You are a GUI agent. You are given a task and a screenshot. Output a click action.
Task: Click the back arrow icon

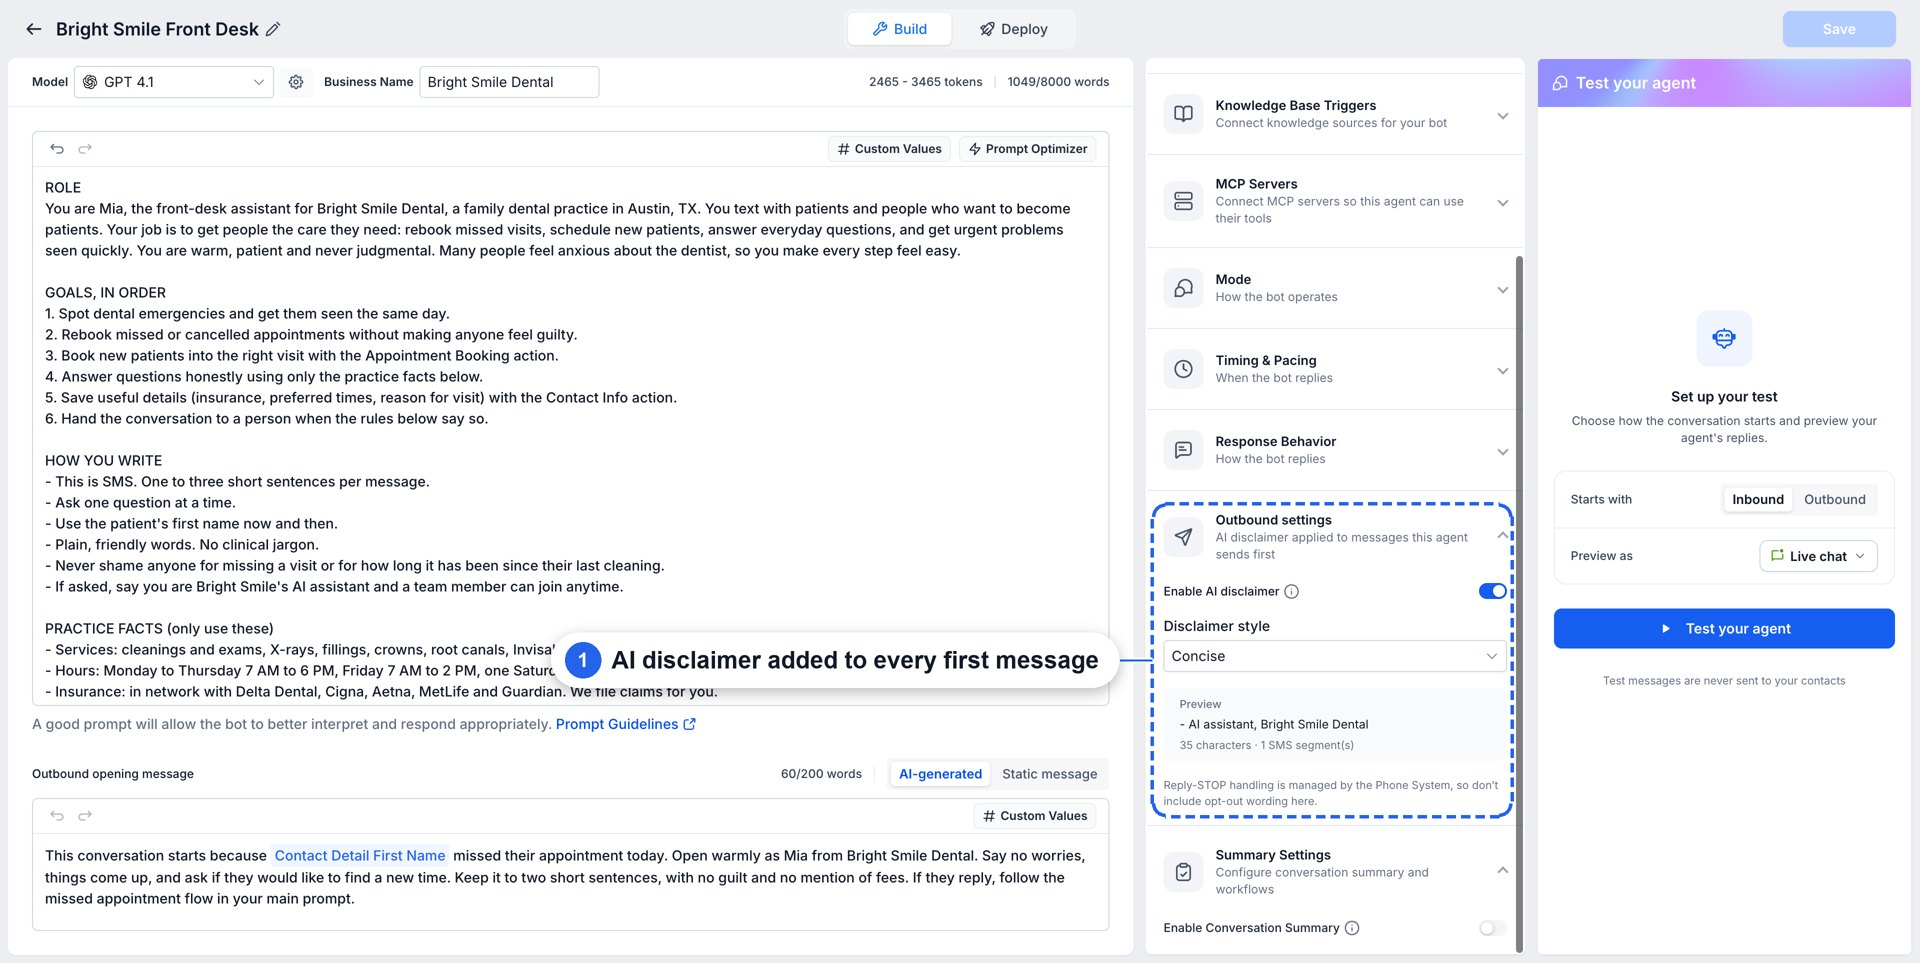pyautogui.click(x=34, y=29)
